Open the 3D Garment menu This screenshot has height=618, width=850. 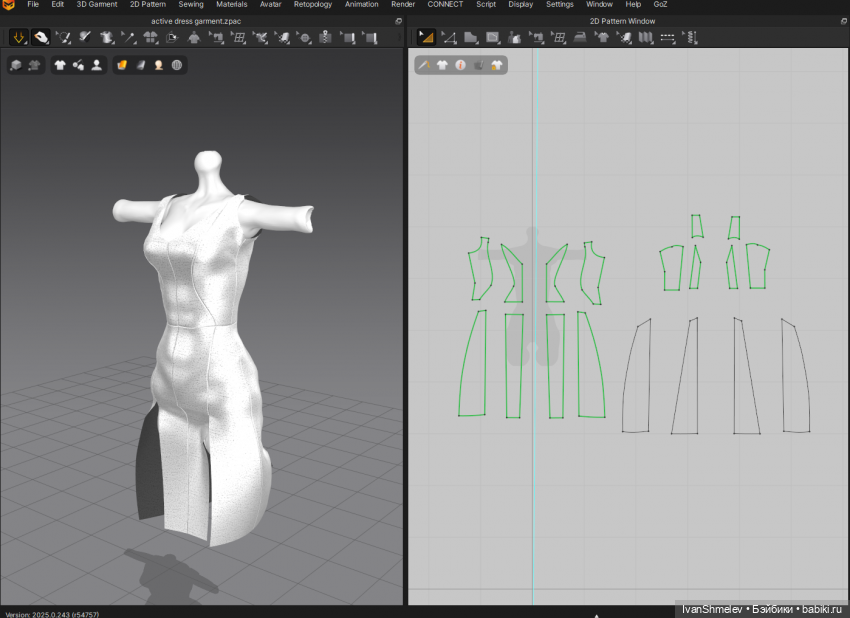[x=96, y=4]
